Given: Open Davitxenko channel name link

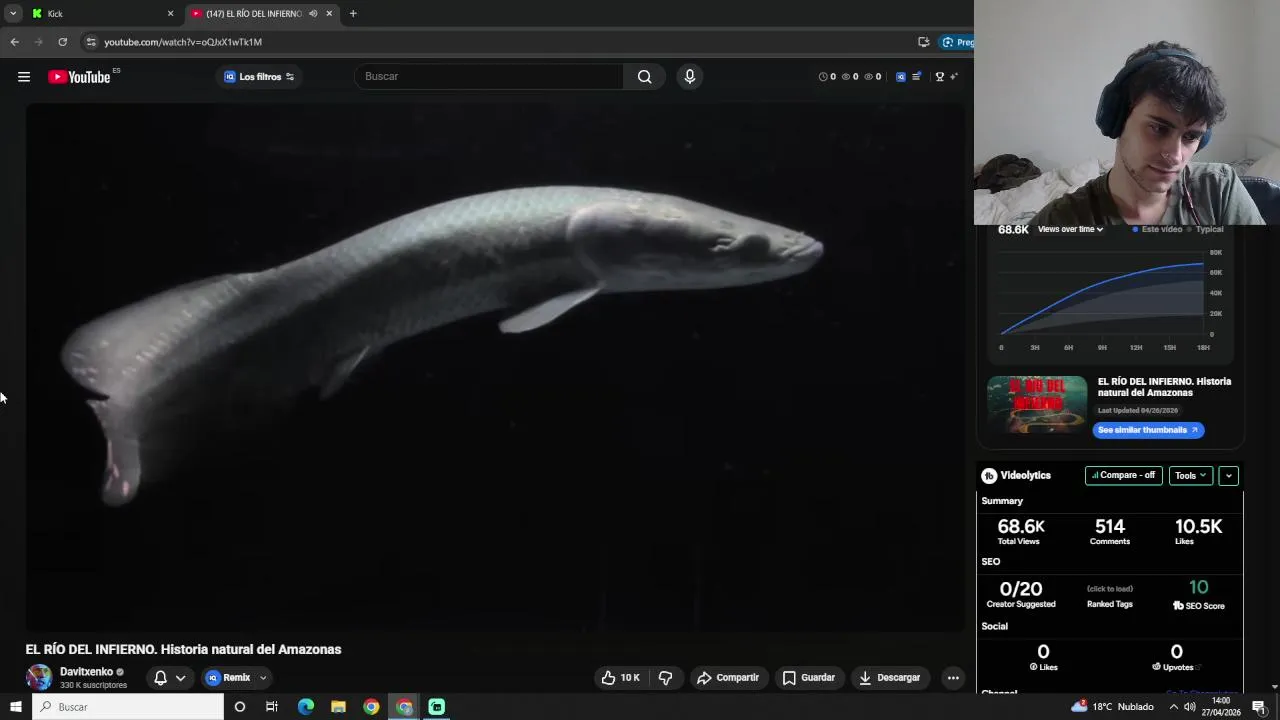Looking at the screenshot, I should point(86,672).
